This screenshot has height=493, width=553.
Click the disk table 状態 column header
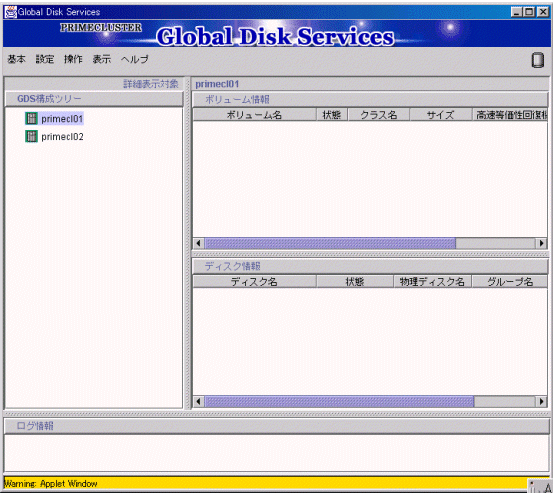click(355, 282)
